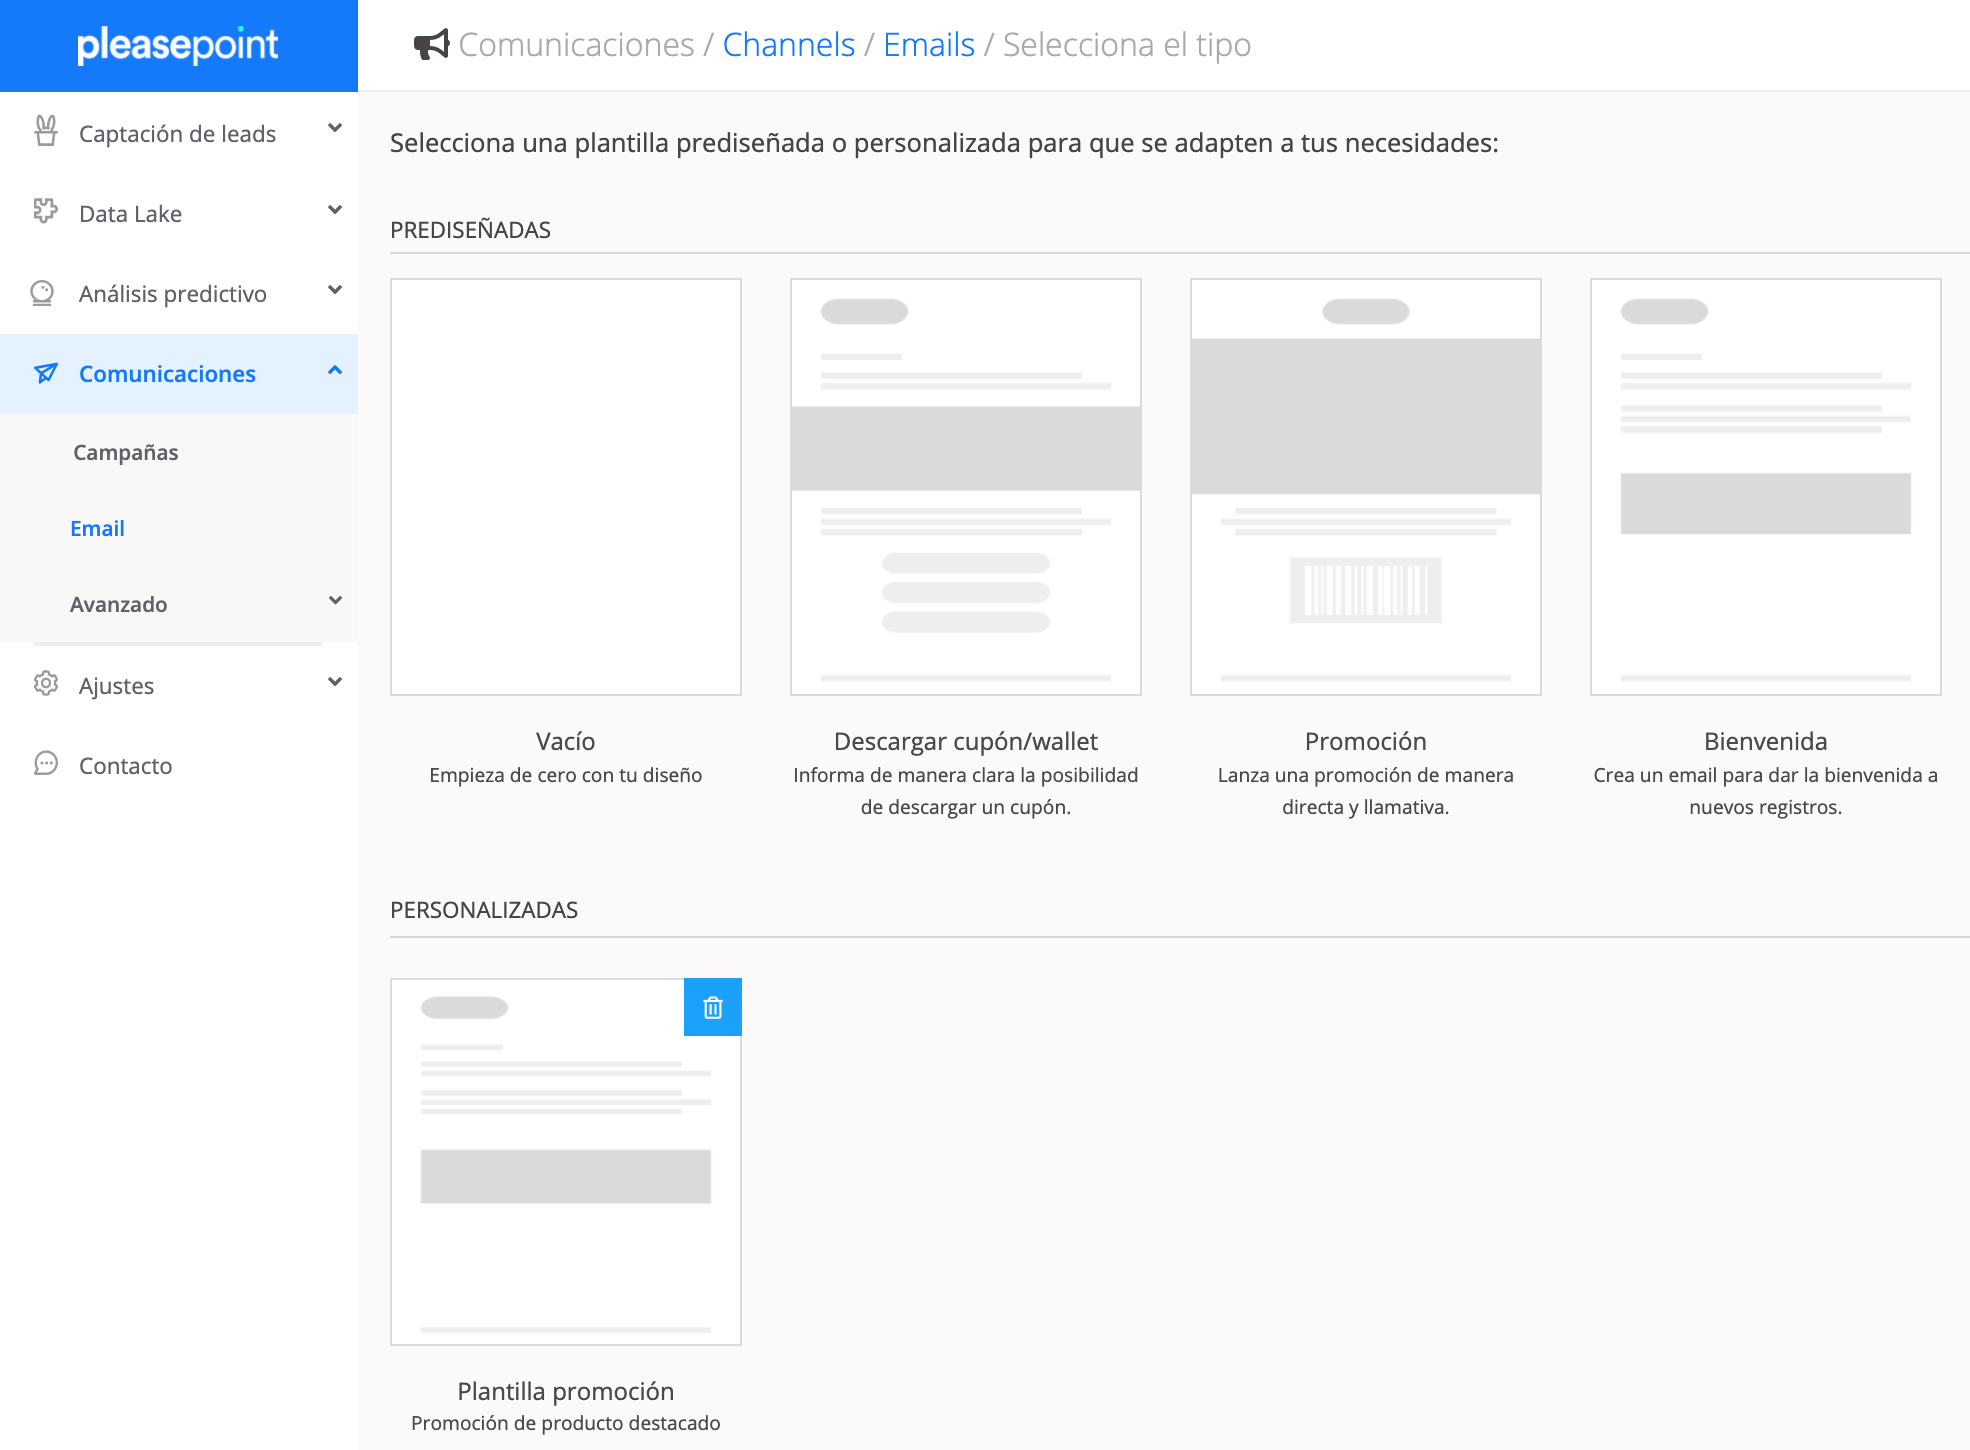Click the Ajustes gear icon
1970x1450 pixels.
46,684
